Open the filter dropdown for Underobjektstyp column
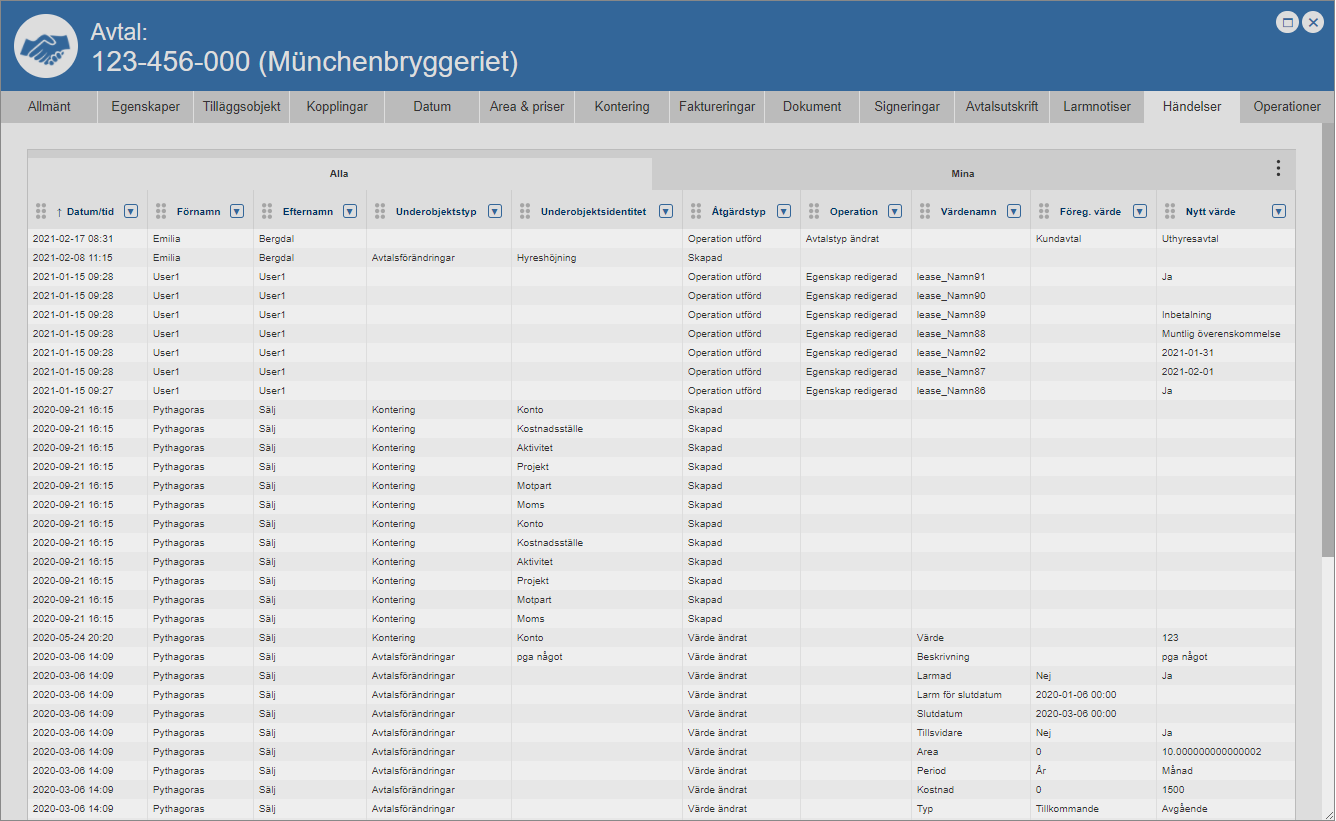 (494, 211)
